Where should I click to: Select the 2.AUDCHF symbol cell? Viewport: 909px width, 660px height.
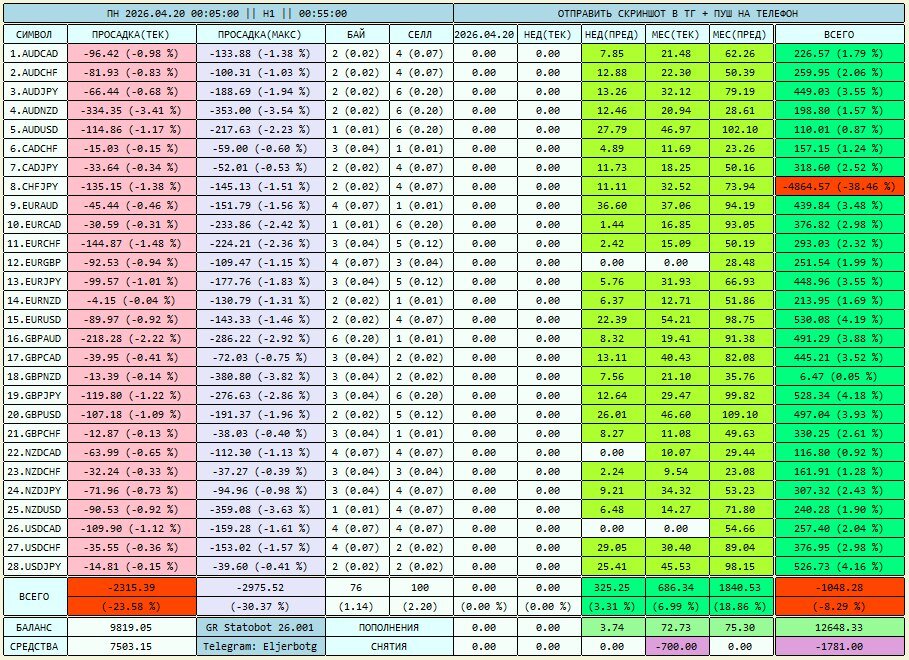pos(34,72)
